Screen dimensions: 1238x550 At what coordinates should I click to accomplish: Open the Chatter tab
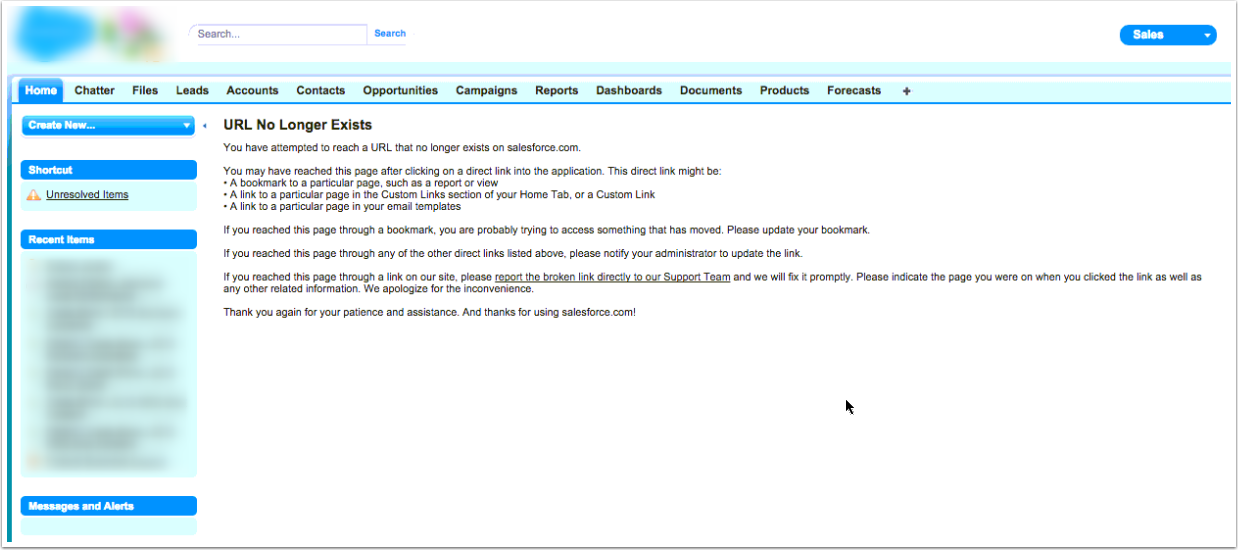(94, 90)
